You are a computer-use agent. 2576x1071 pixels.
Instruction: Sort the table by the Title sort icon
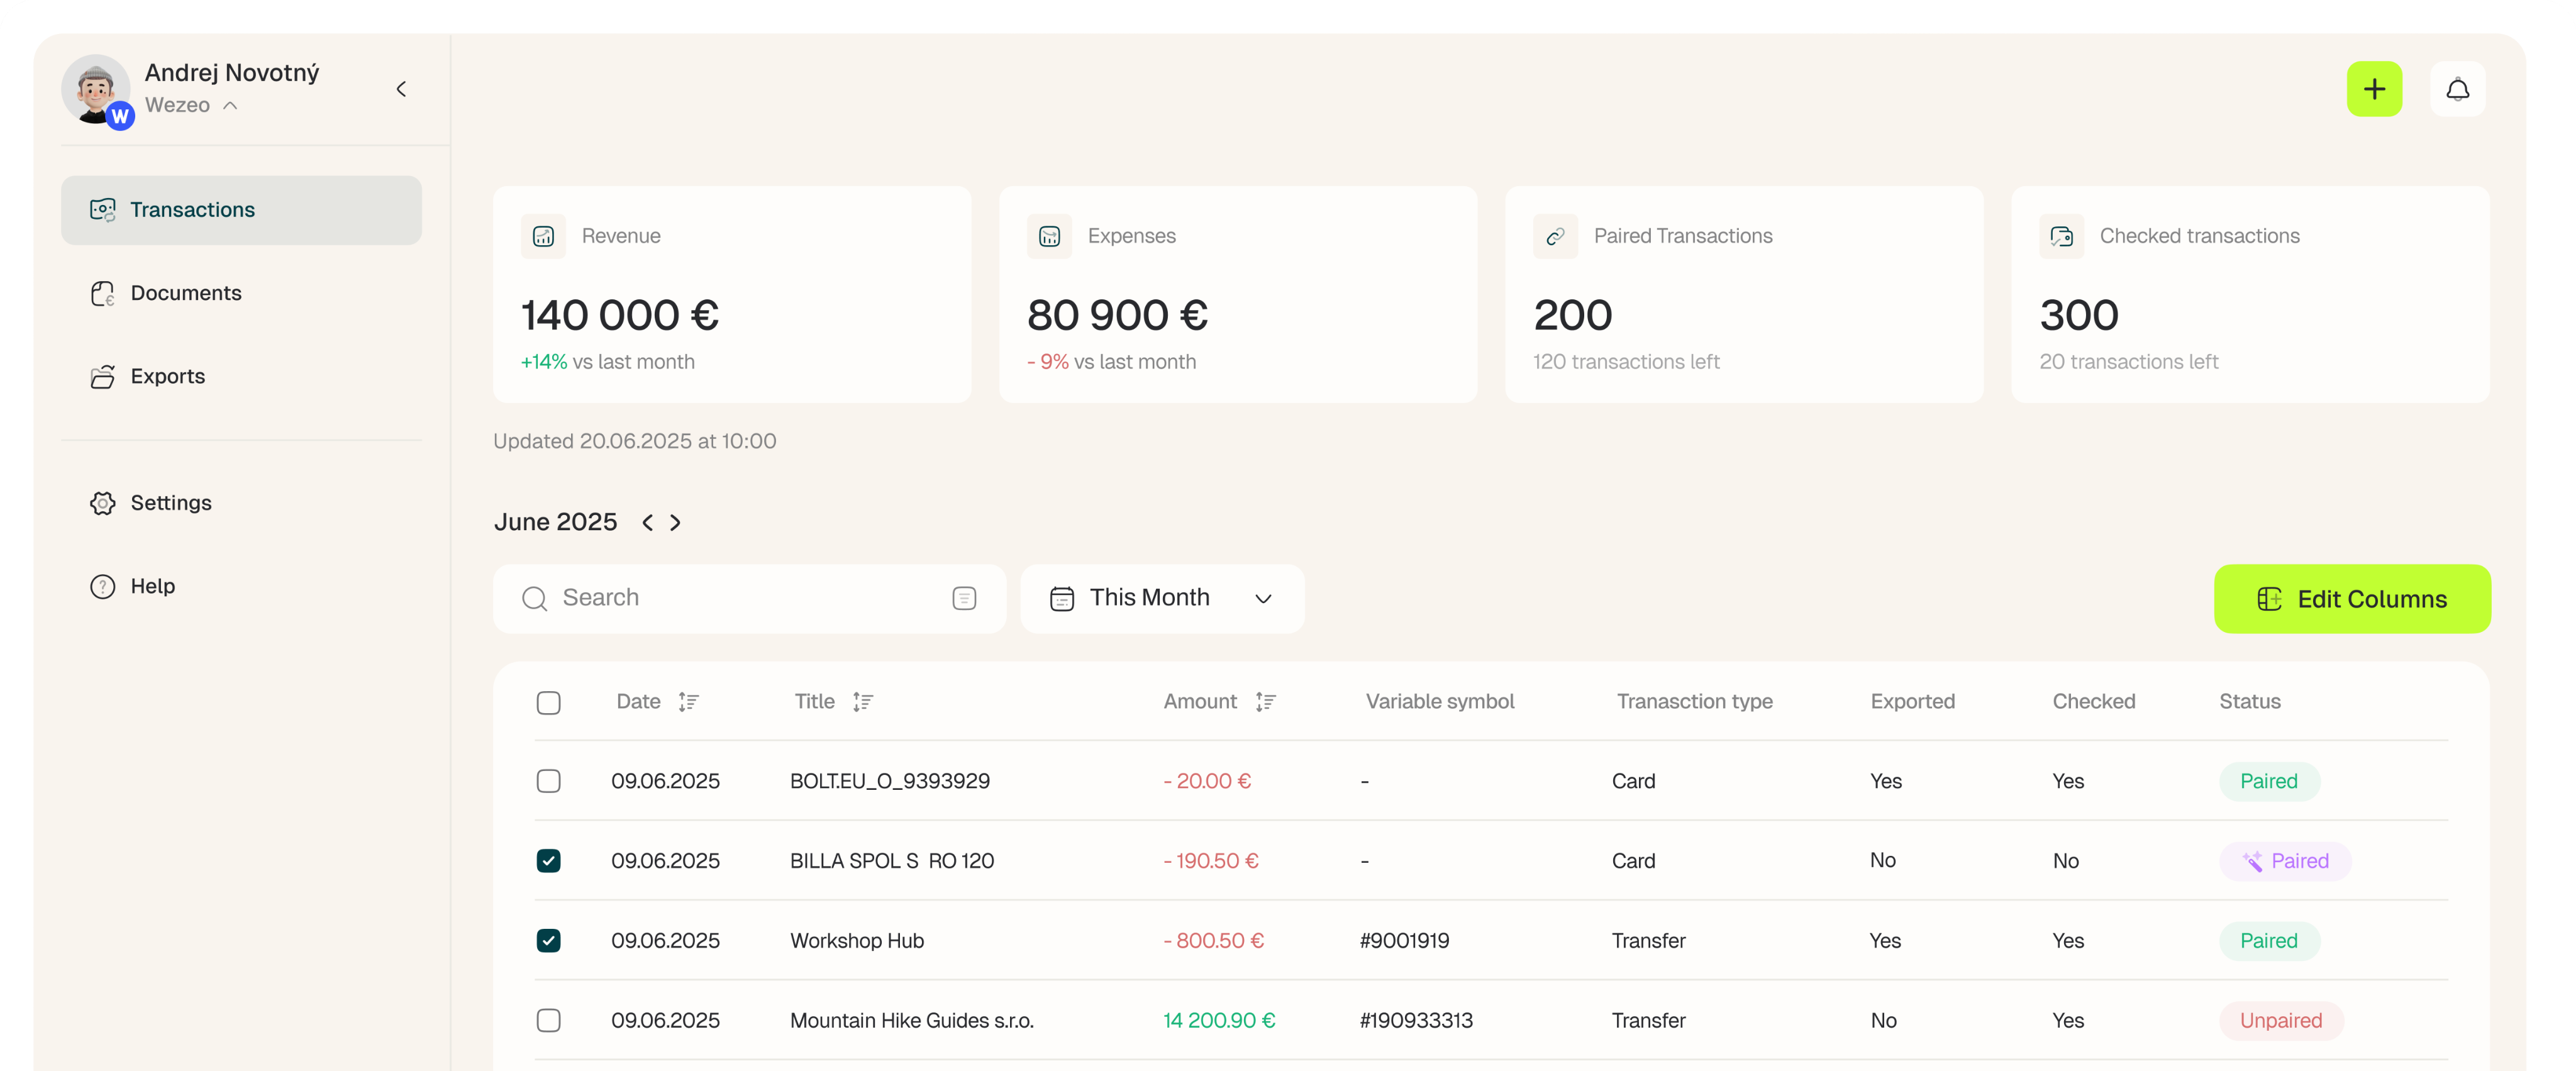pyautogui.click(x=863, y=702)
